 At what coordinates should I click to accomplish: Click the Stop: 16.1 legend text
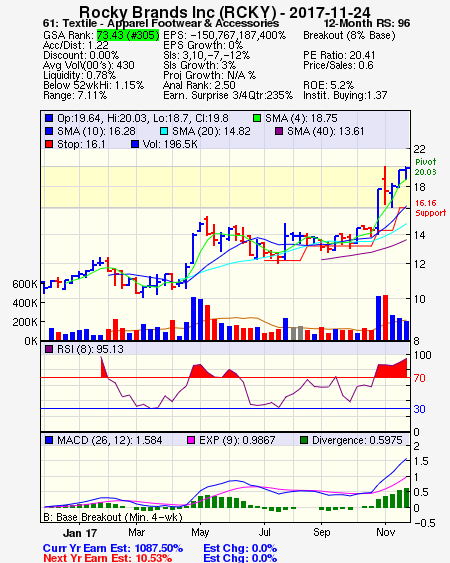[81, 144]
